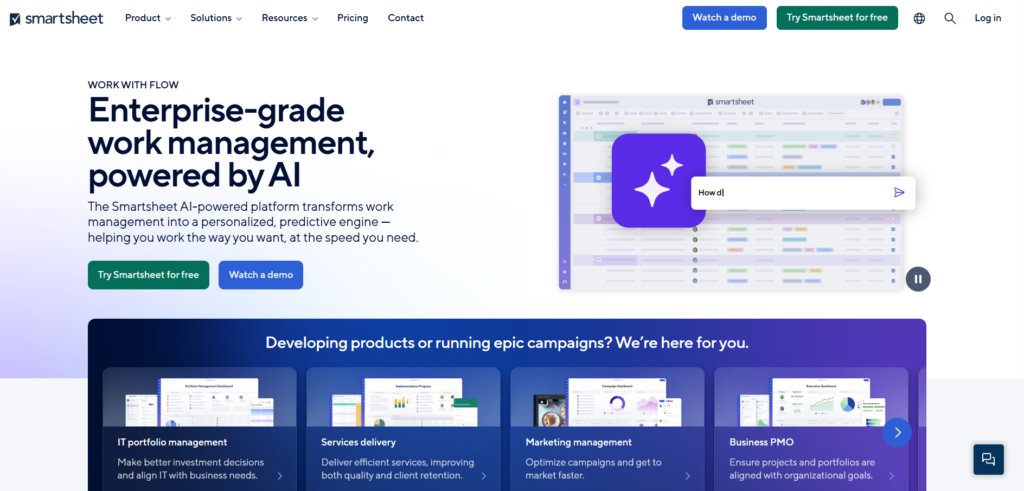Click the AI prompt text field

(x=790, y=193)
